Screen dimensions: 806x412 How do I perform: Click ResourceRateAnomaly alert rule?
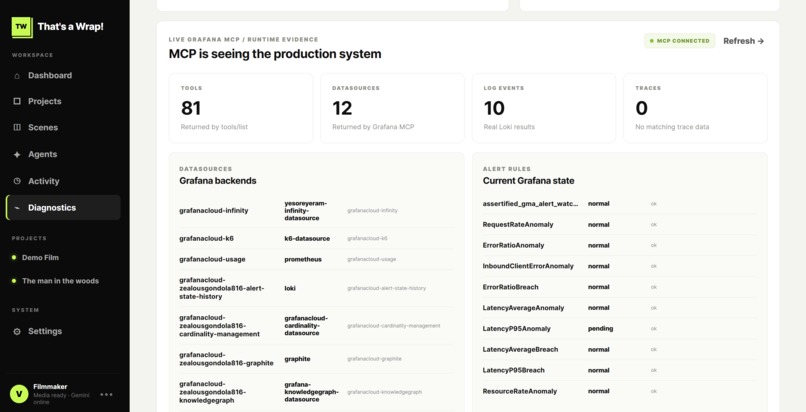pos(520,391)
